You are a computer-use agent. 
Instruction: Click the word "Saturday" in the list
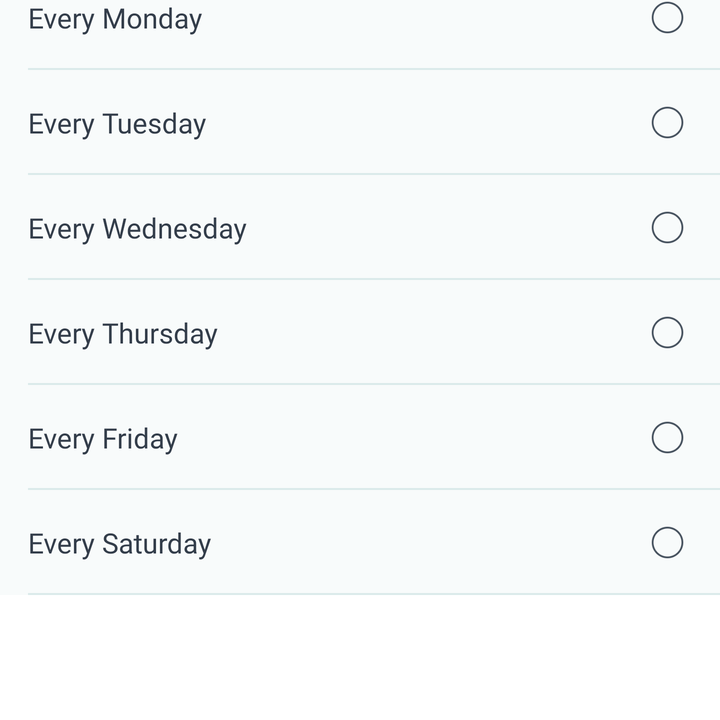[157, 545]
